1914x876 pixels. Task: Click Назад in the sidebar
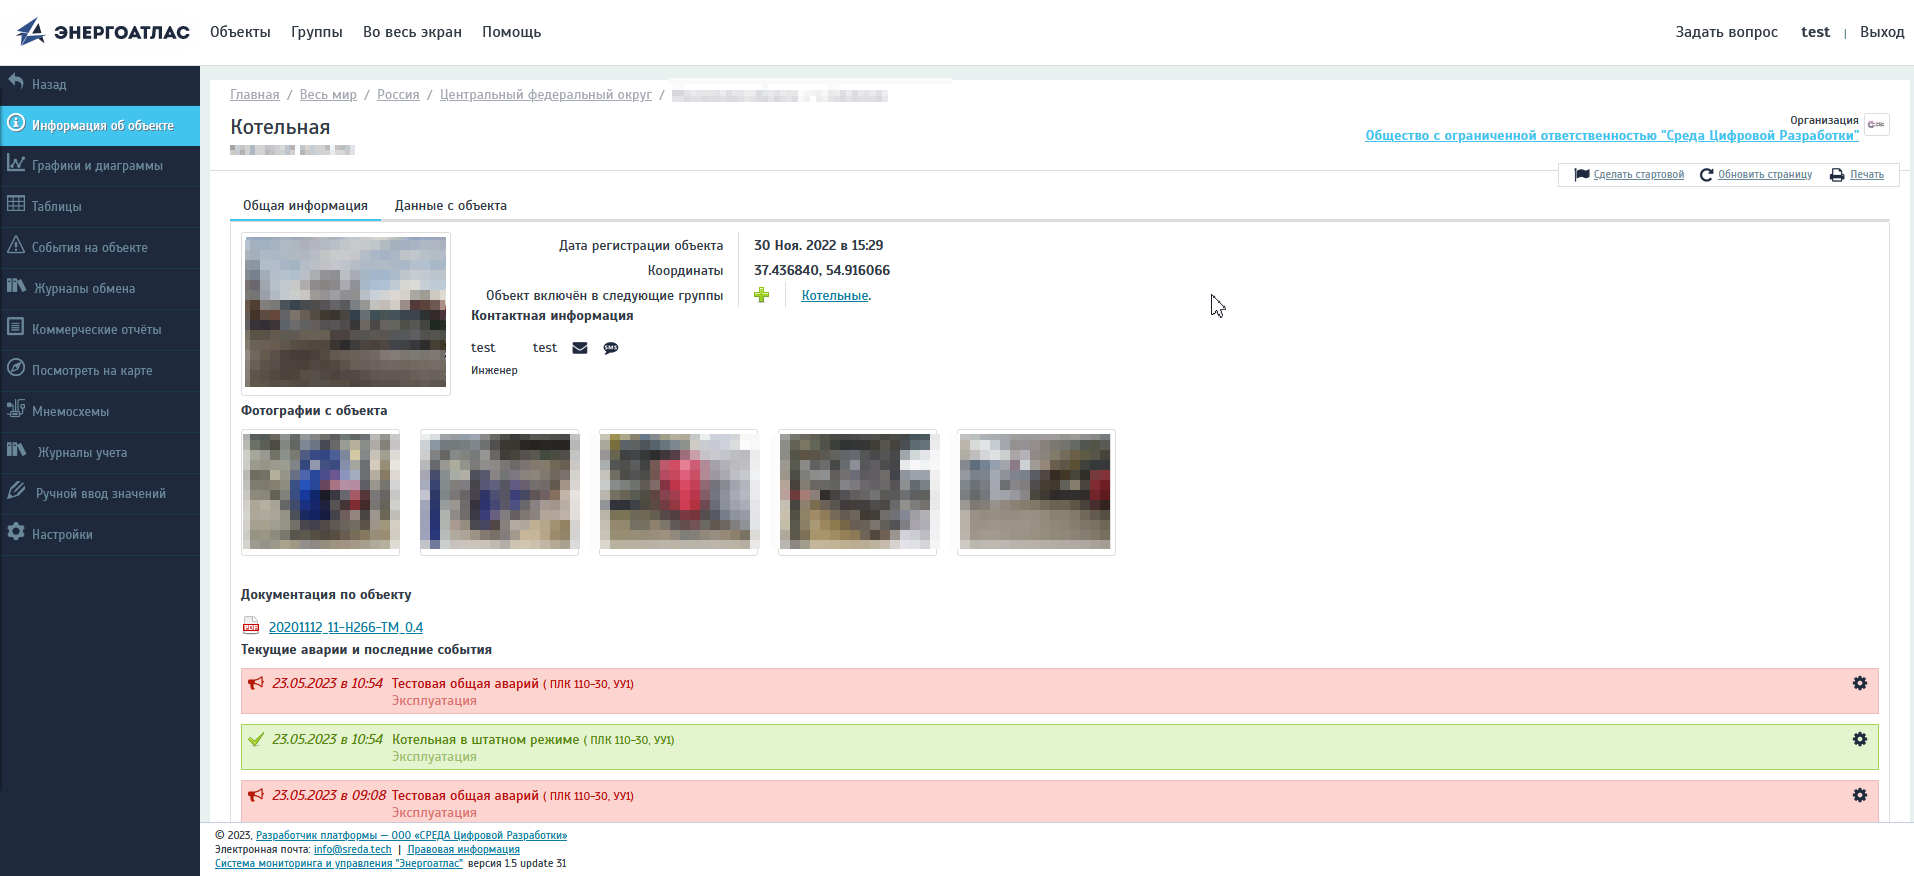click(x=49, y=85)
